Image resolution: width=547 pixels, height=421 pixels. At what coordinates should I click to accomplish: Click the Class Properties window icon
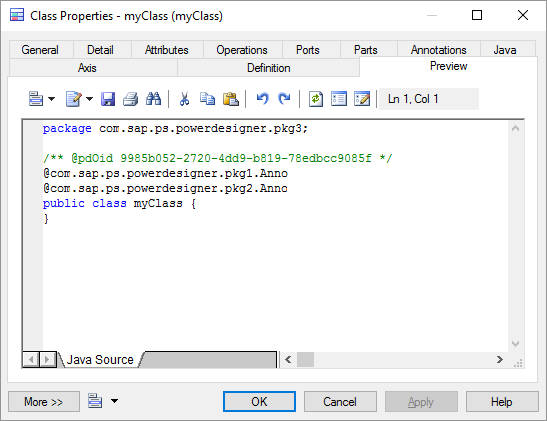(x=17, y=15)
